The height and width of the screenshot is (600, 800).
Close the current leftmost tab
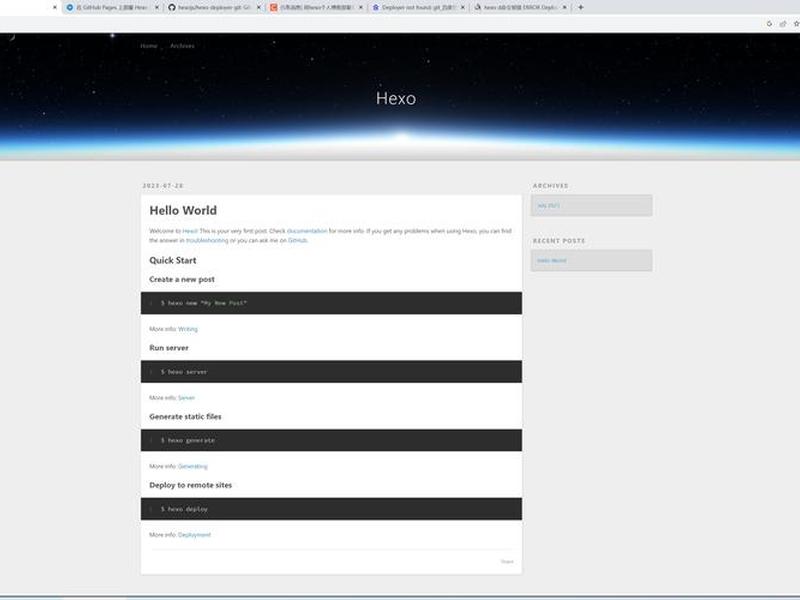pos(55,7)
